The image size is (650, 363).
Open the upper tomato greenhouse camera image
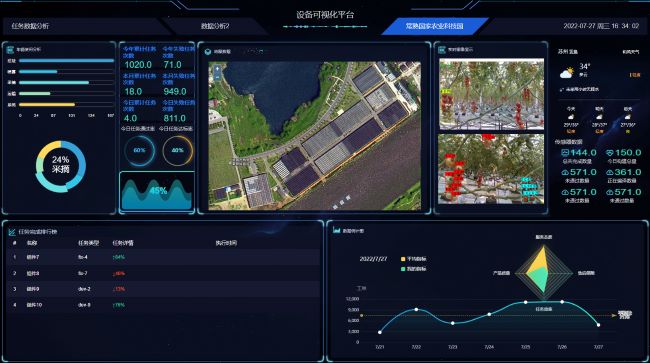pos(491,94)
